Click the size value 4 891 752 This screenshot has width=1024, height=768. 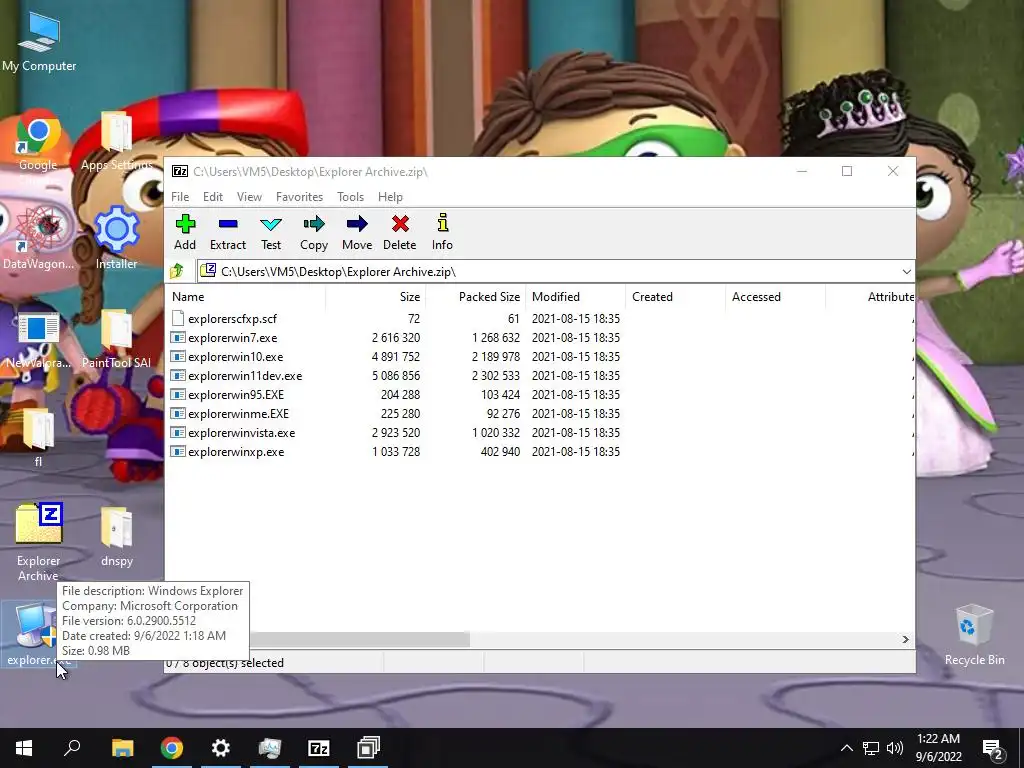point(396,357)
